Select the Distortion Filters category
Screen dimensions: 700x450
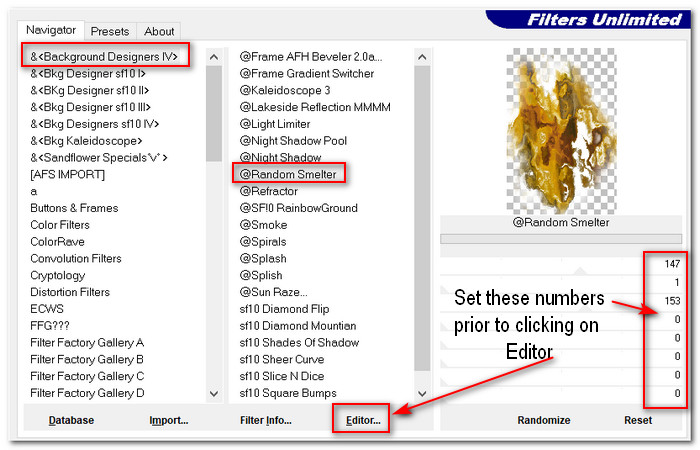pos(70,292)
